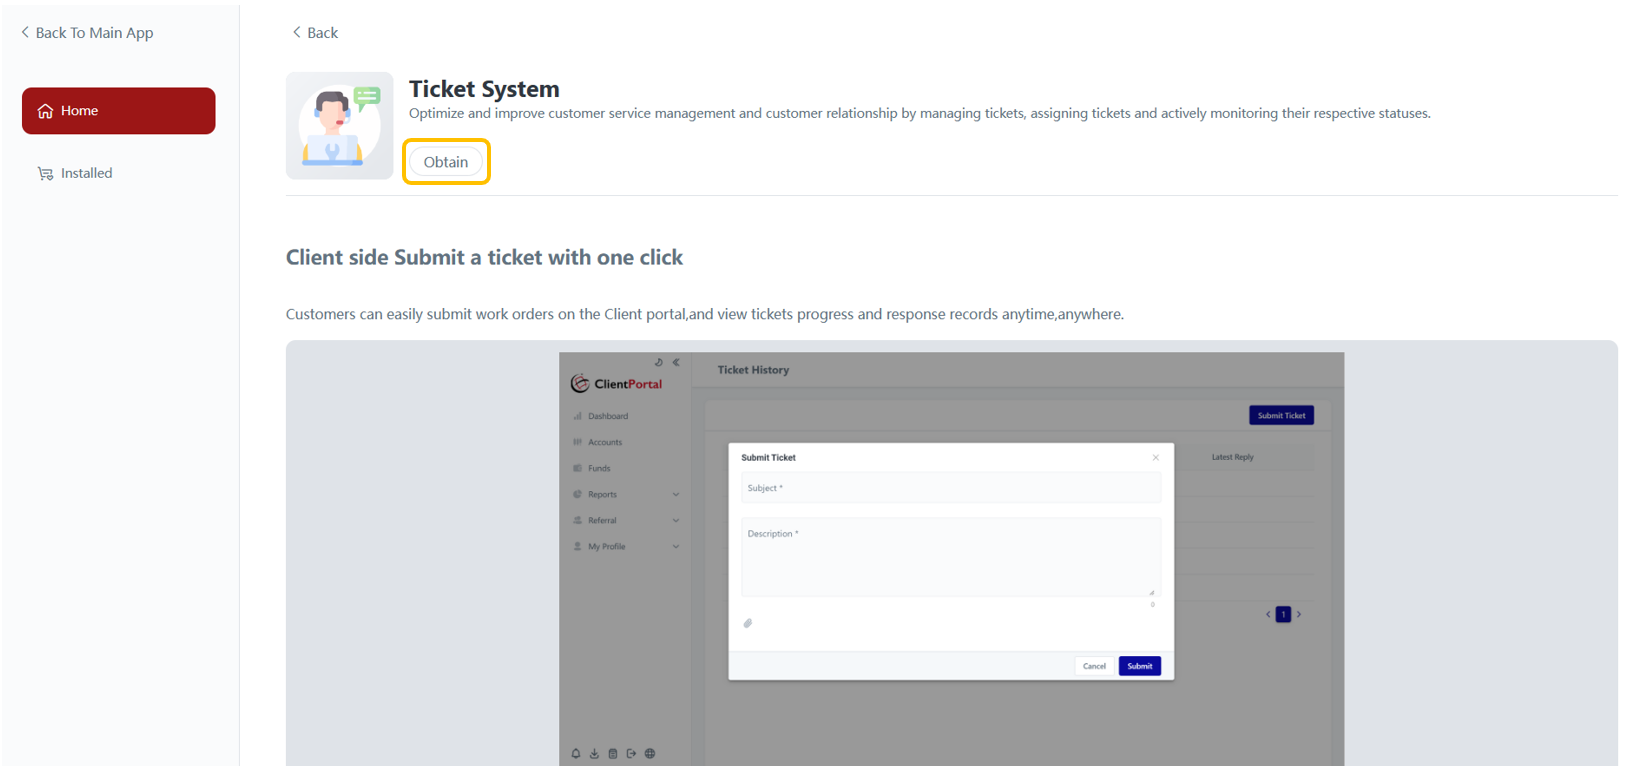Click the logout icon in the preview sidebar
The height and width of the screenshot is (766, 1641).
tap(631, 754)
